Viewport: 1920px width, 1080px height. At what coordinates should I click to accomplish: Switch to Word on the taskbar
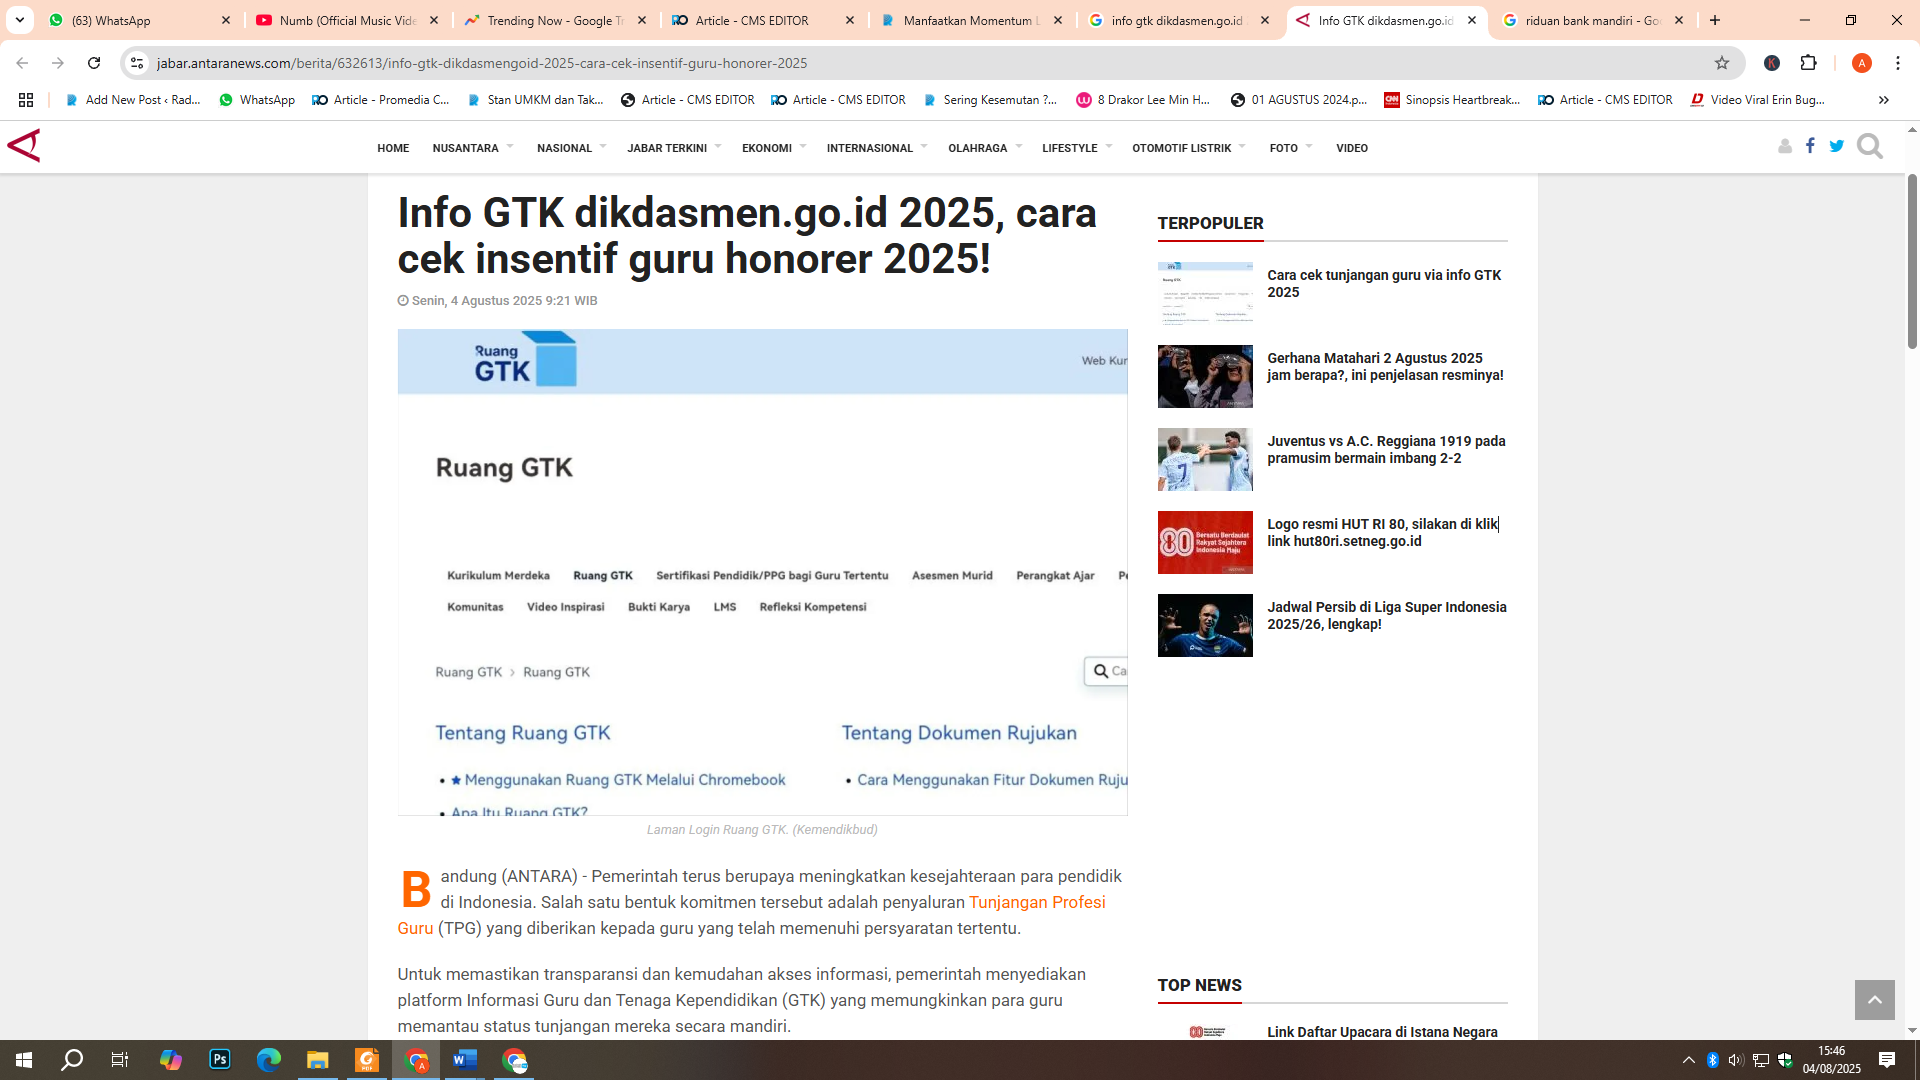coord(465,1060)
